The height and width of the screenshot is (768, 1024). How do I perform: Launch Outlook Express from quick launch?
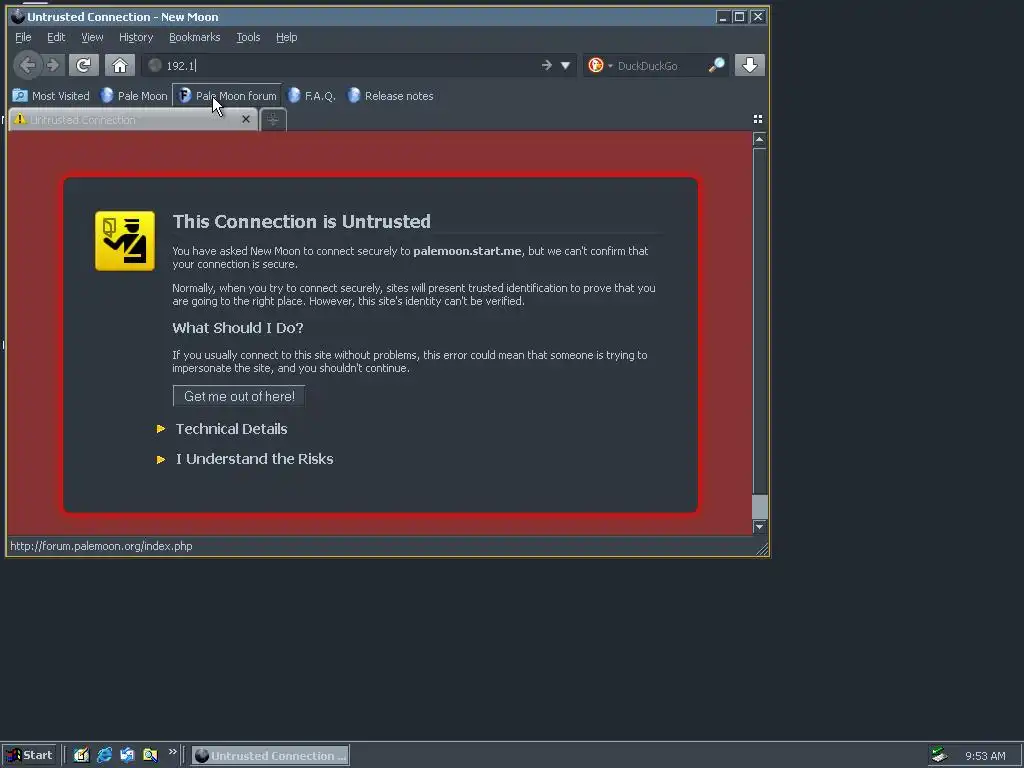pos(127,755)
